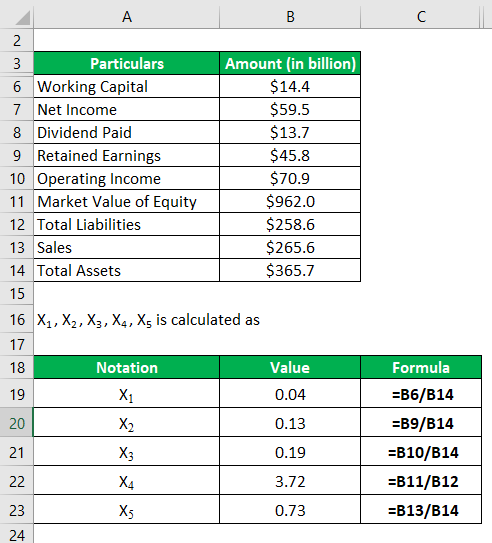Select the $13.7 value cell
This screenshot has height=543, width=492.
290,133
